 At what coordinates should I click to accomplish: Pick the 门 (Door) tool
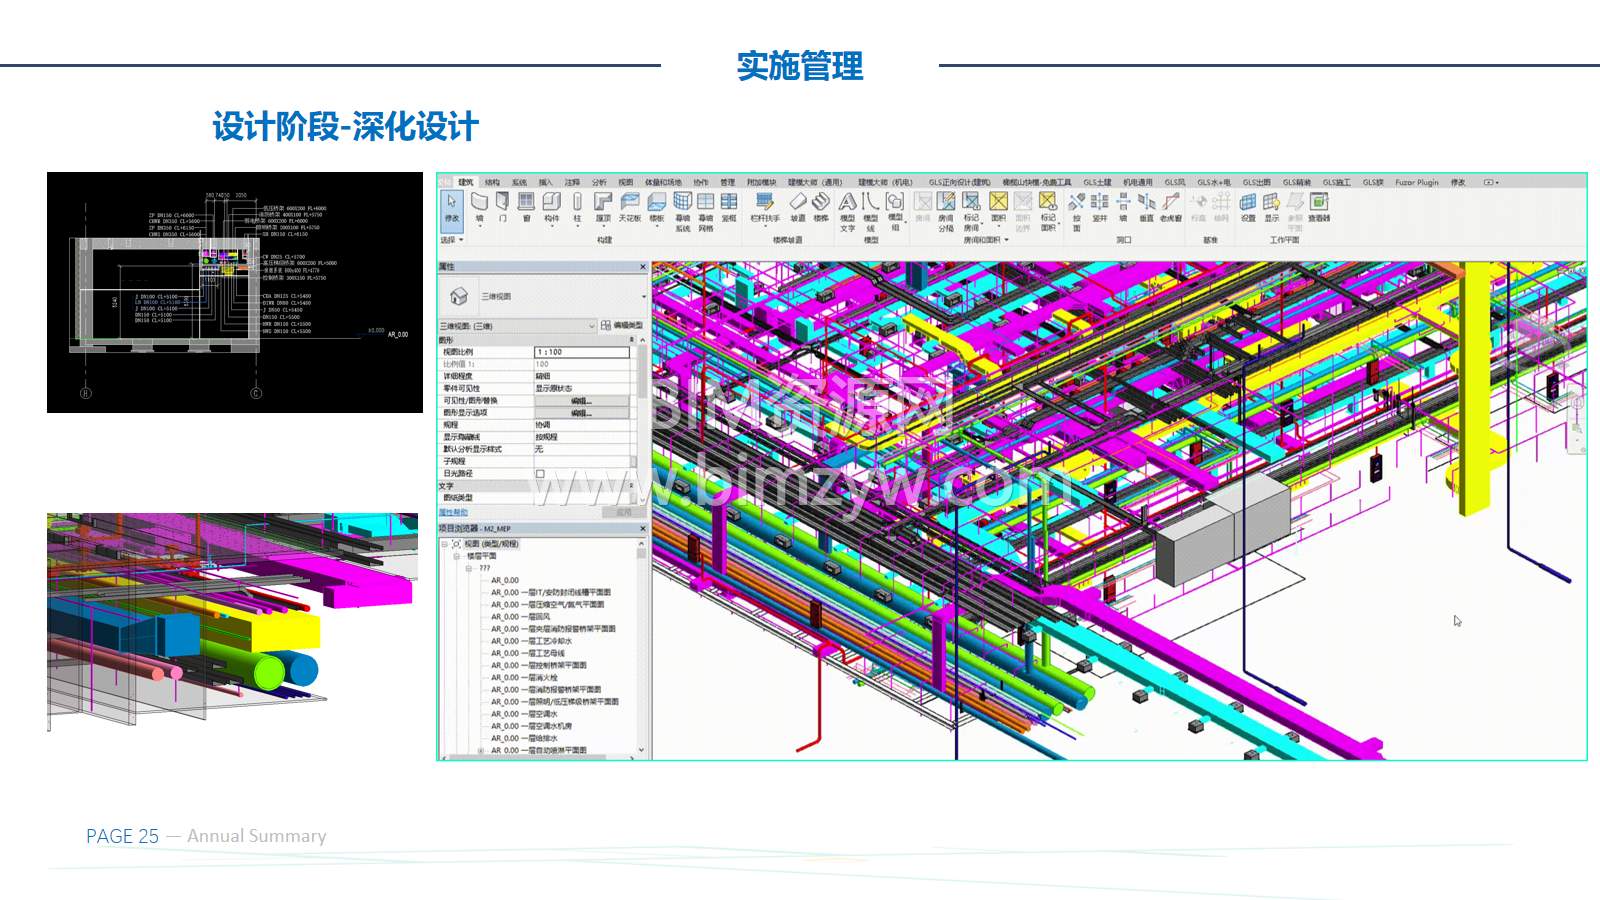[x=503, y=207]
